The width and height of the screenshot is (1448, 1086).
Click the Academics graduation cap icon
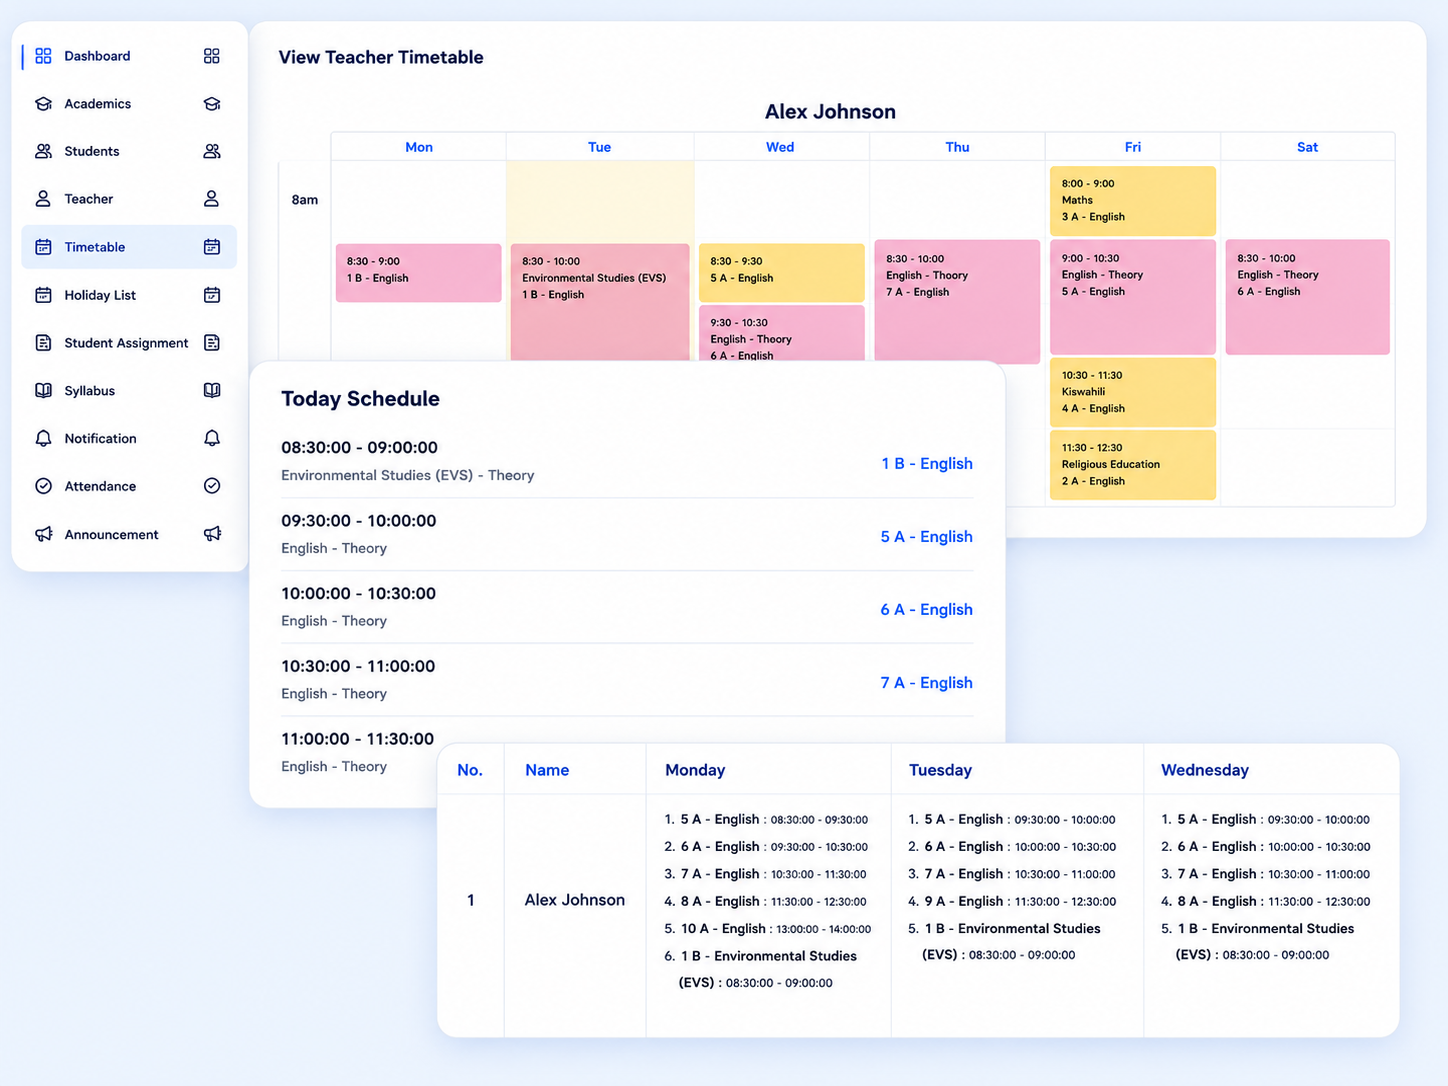coord(43,104)
